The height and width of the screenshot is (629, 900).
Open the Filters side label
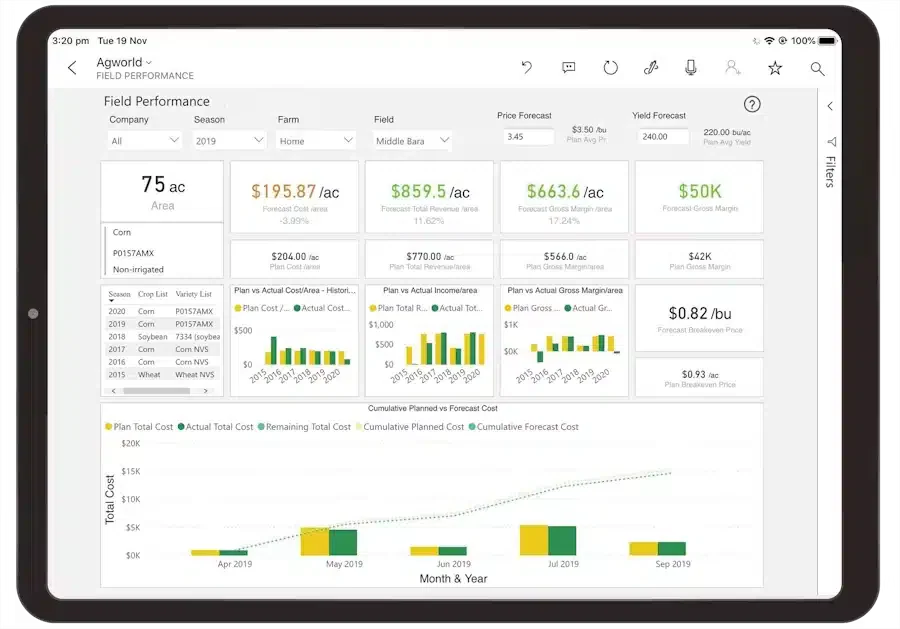(x=830, y=172)
